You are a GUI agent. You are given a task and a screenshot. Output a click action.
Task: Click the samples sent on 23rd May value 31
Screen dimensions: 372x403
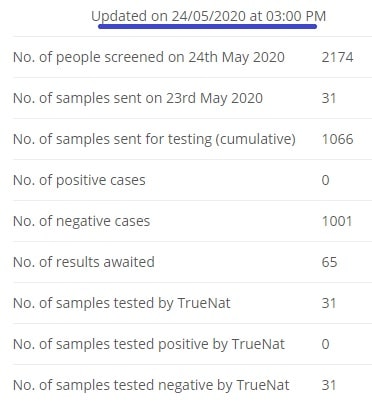[329, 98]
